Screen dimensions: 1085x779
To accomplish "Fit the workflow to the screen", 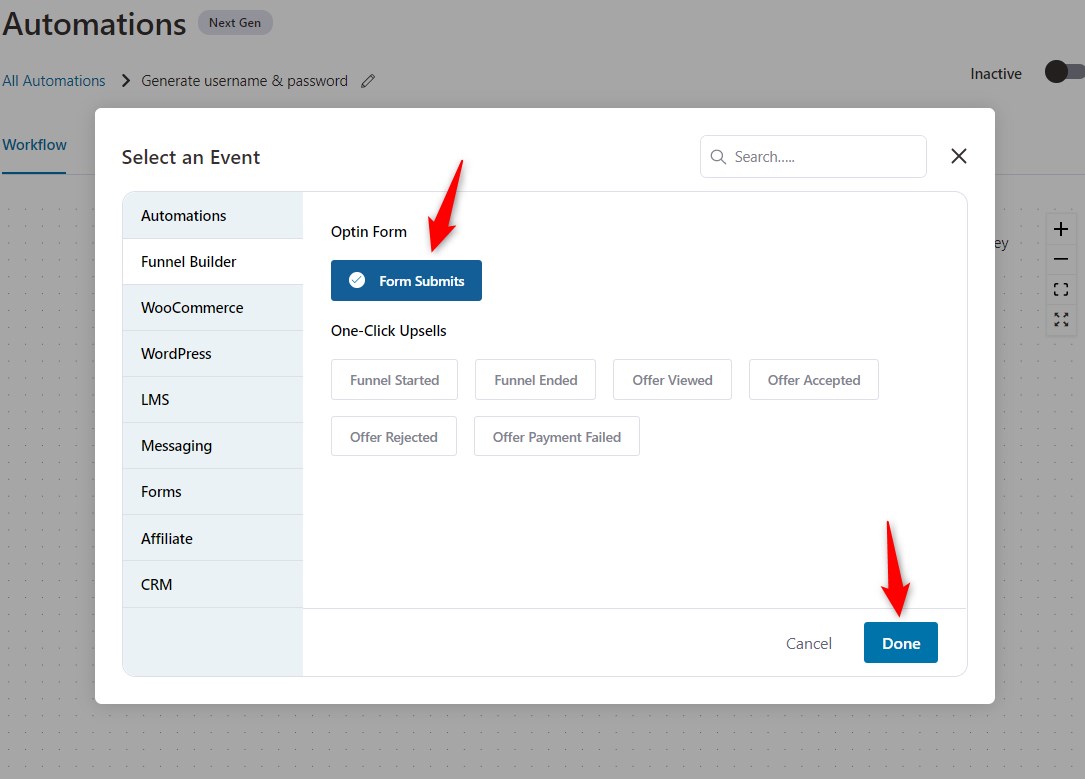I will [x=1060, y=289].
